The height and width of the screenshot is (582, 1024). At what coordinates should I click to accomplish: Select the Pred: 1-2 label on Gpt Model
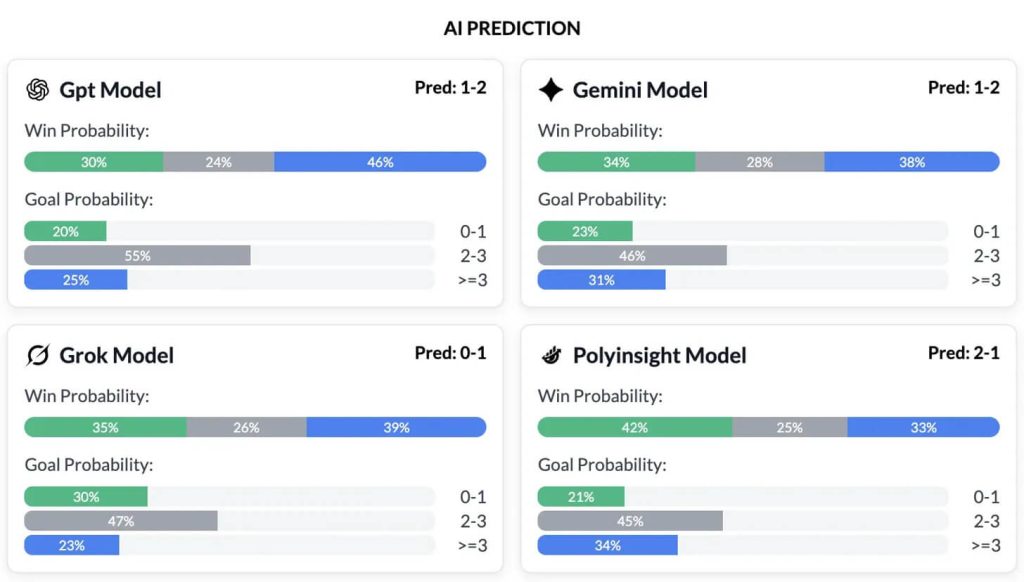(451, 88)
